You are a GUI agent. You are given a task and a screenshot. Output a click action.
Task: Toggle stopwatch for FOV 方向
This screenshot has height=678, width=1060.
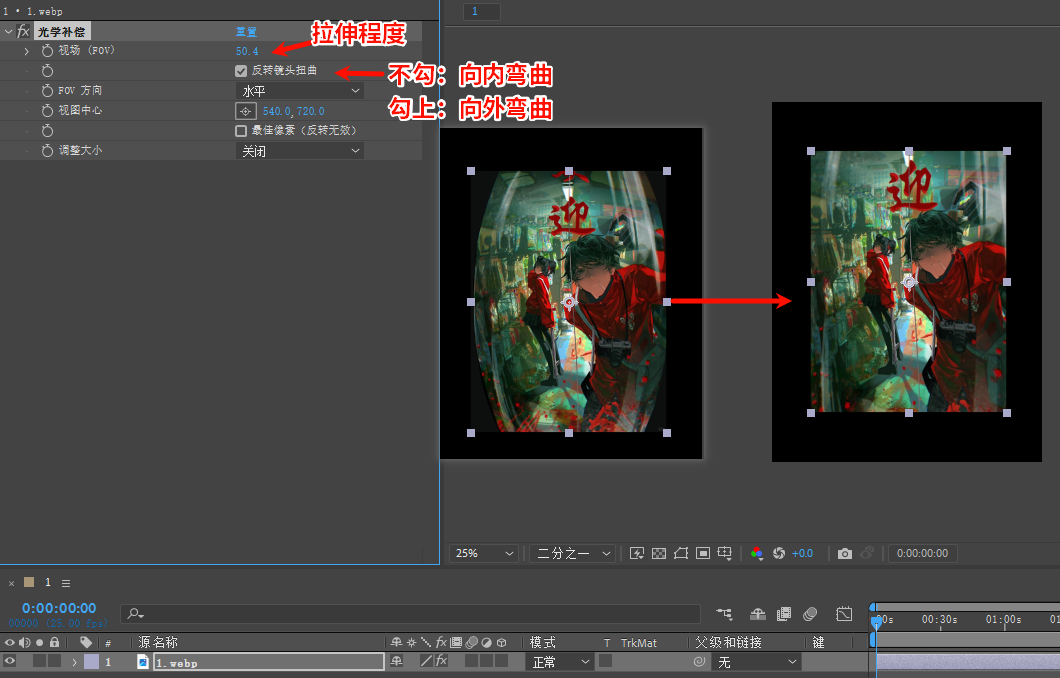pyautogui.click(x=47, y=91)
